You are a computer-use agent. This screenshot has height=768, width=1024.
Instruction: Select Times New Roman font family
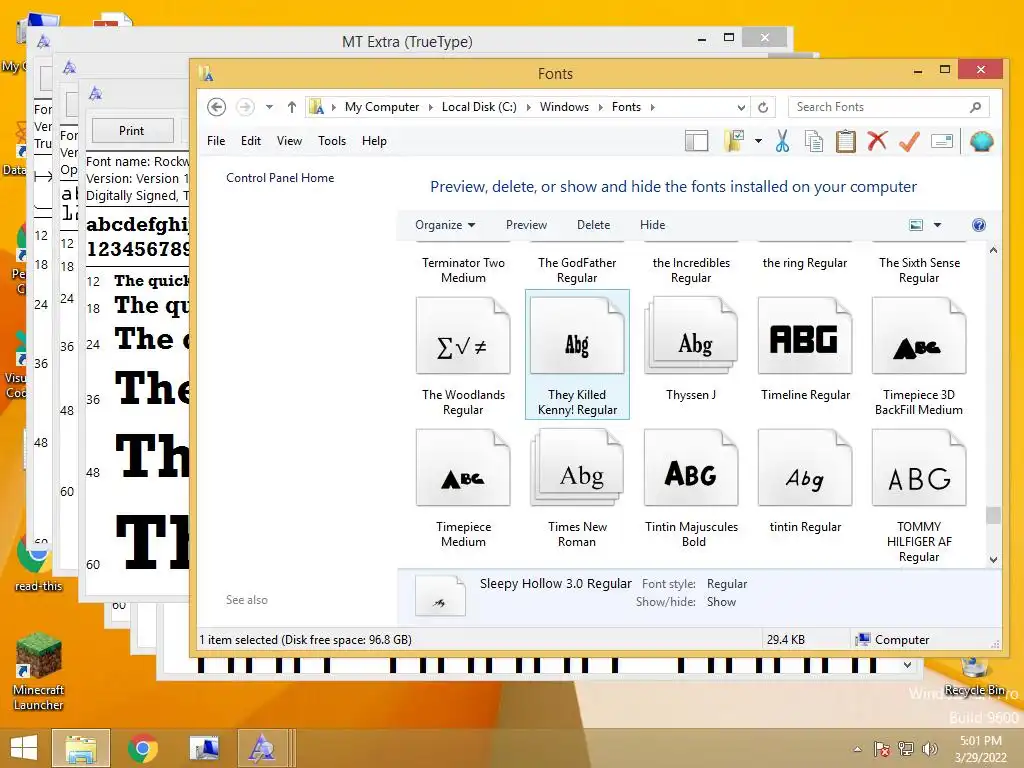tap(577, 488)
